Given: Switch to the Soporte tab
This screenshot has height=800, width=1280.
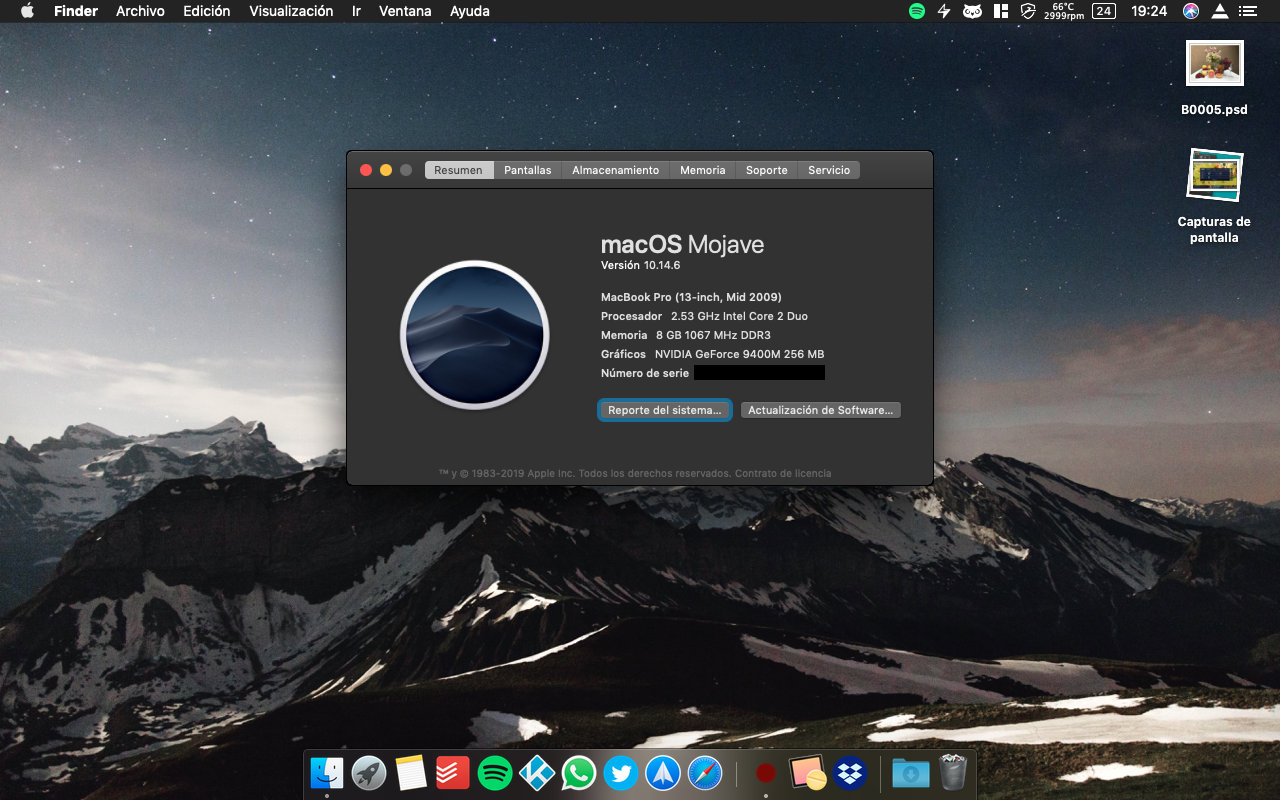Looking at the screenshot, I should 767,170.
